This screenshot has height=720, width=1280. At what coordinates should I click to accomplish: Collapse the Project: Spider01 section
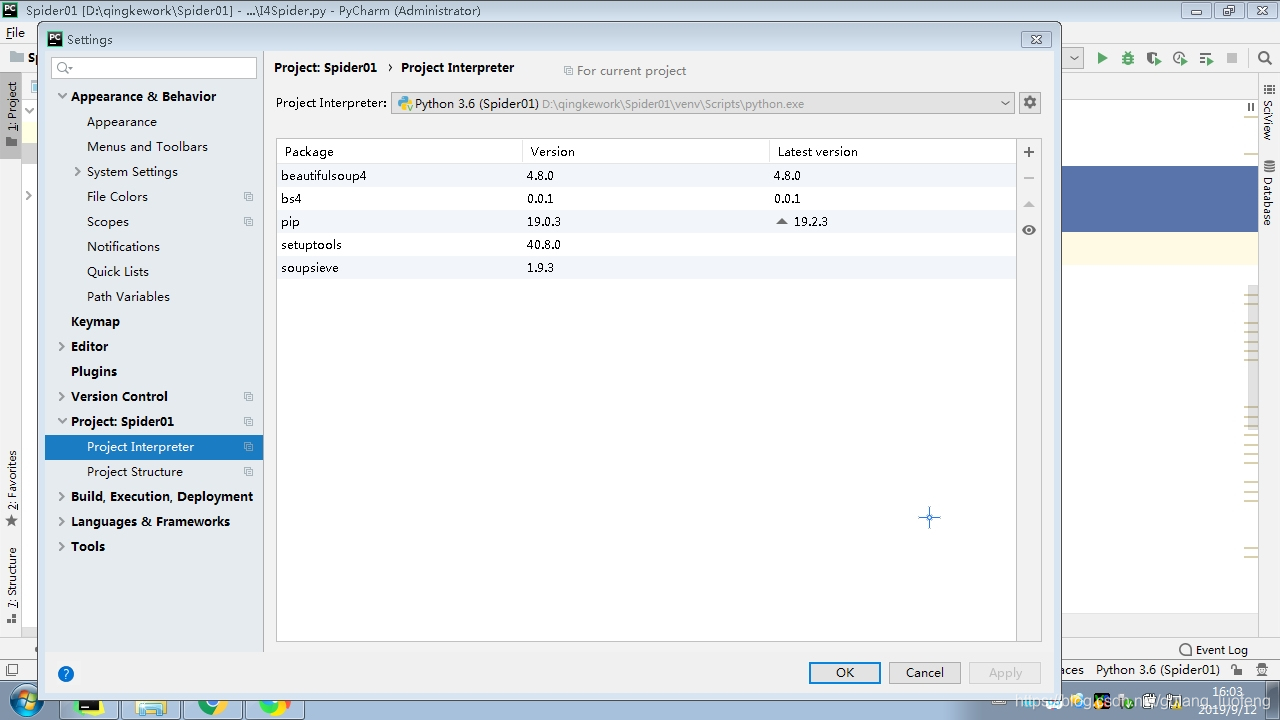pyautogui.click(x=62, y=422)
